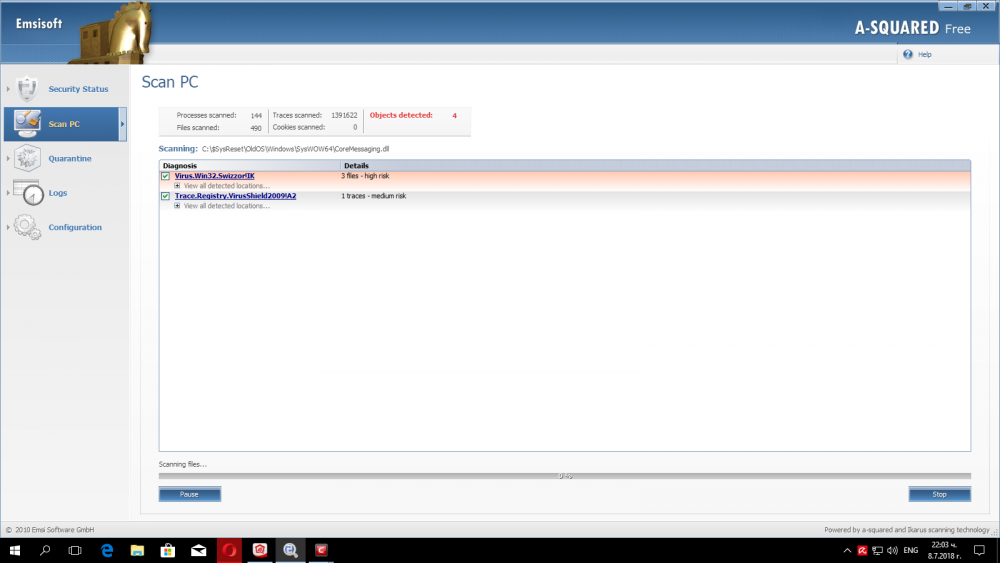Uncheck Trace.Registry.VirusShield2009!A2 checkbox
The image size is (1000, 563).
coord(165,196)
